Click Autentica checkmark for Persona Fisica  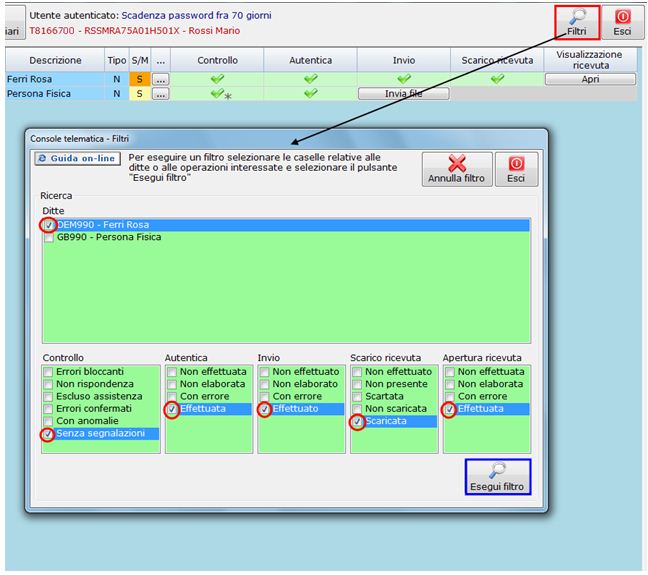pyautogui.click(x=311, y=93)
